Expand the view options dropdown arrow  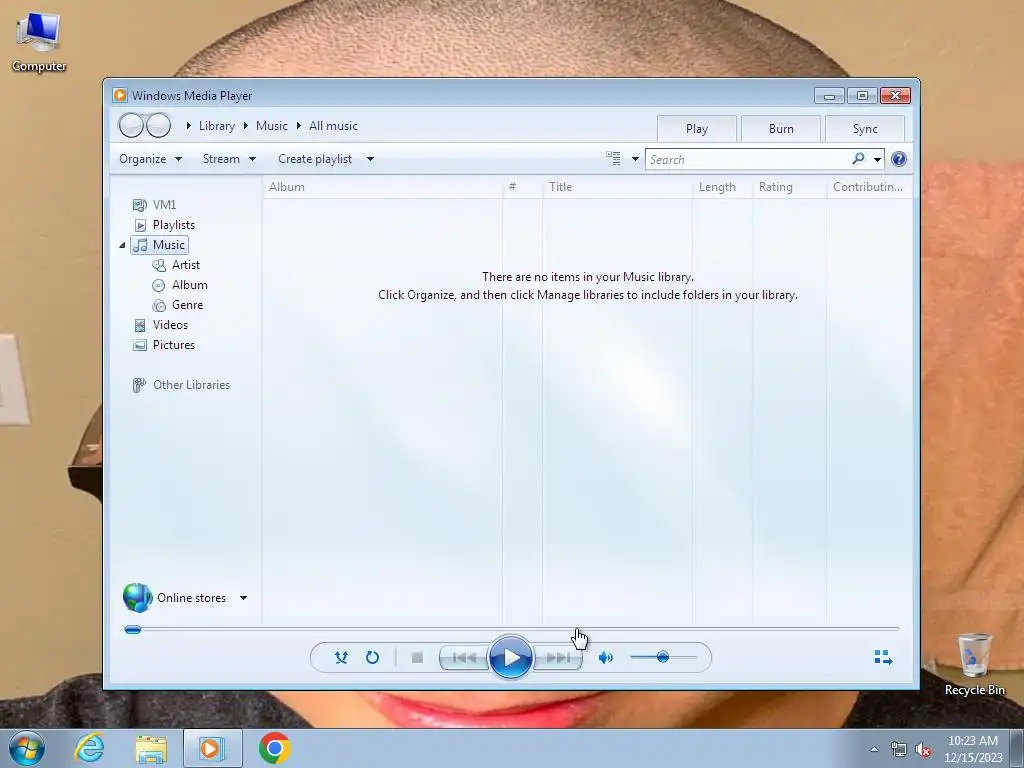(635, 159)
